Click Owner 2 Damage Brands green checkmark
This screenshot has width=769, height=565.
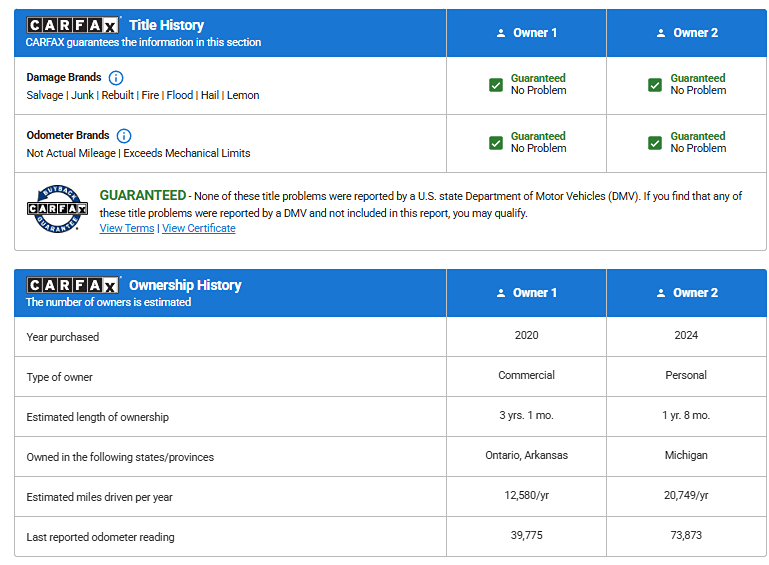tap(655, 85)
